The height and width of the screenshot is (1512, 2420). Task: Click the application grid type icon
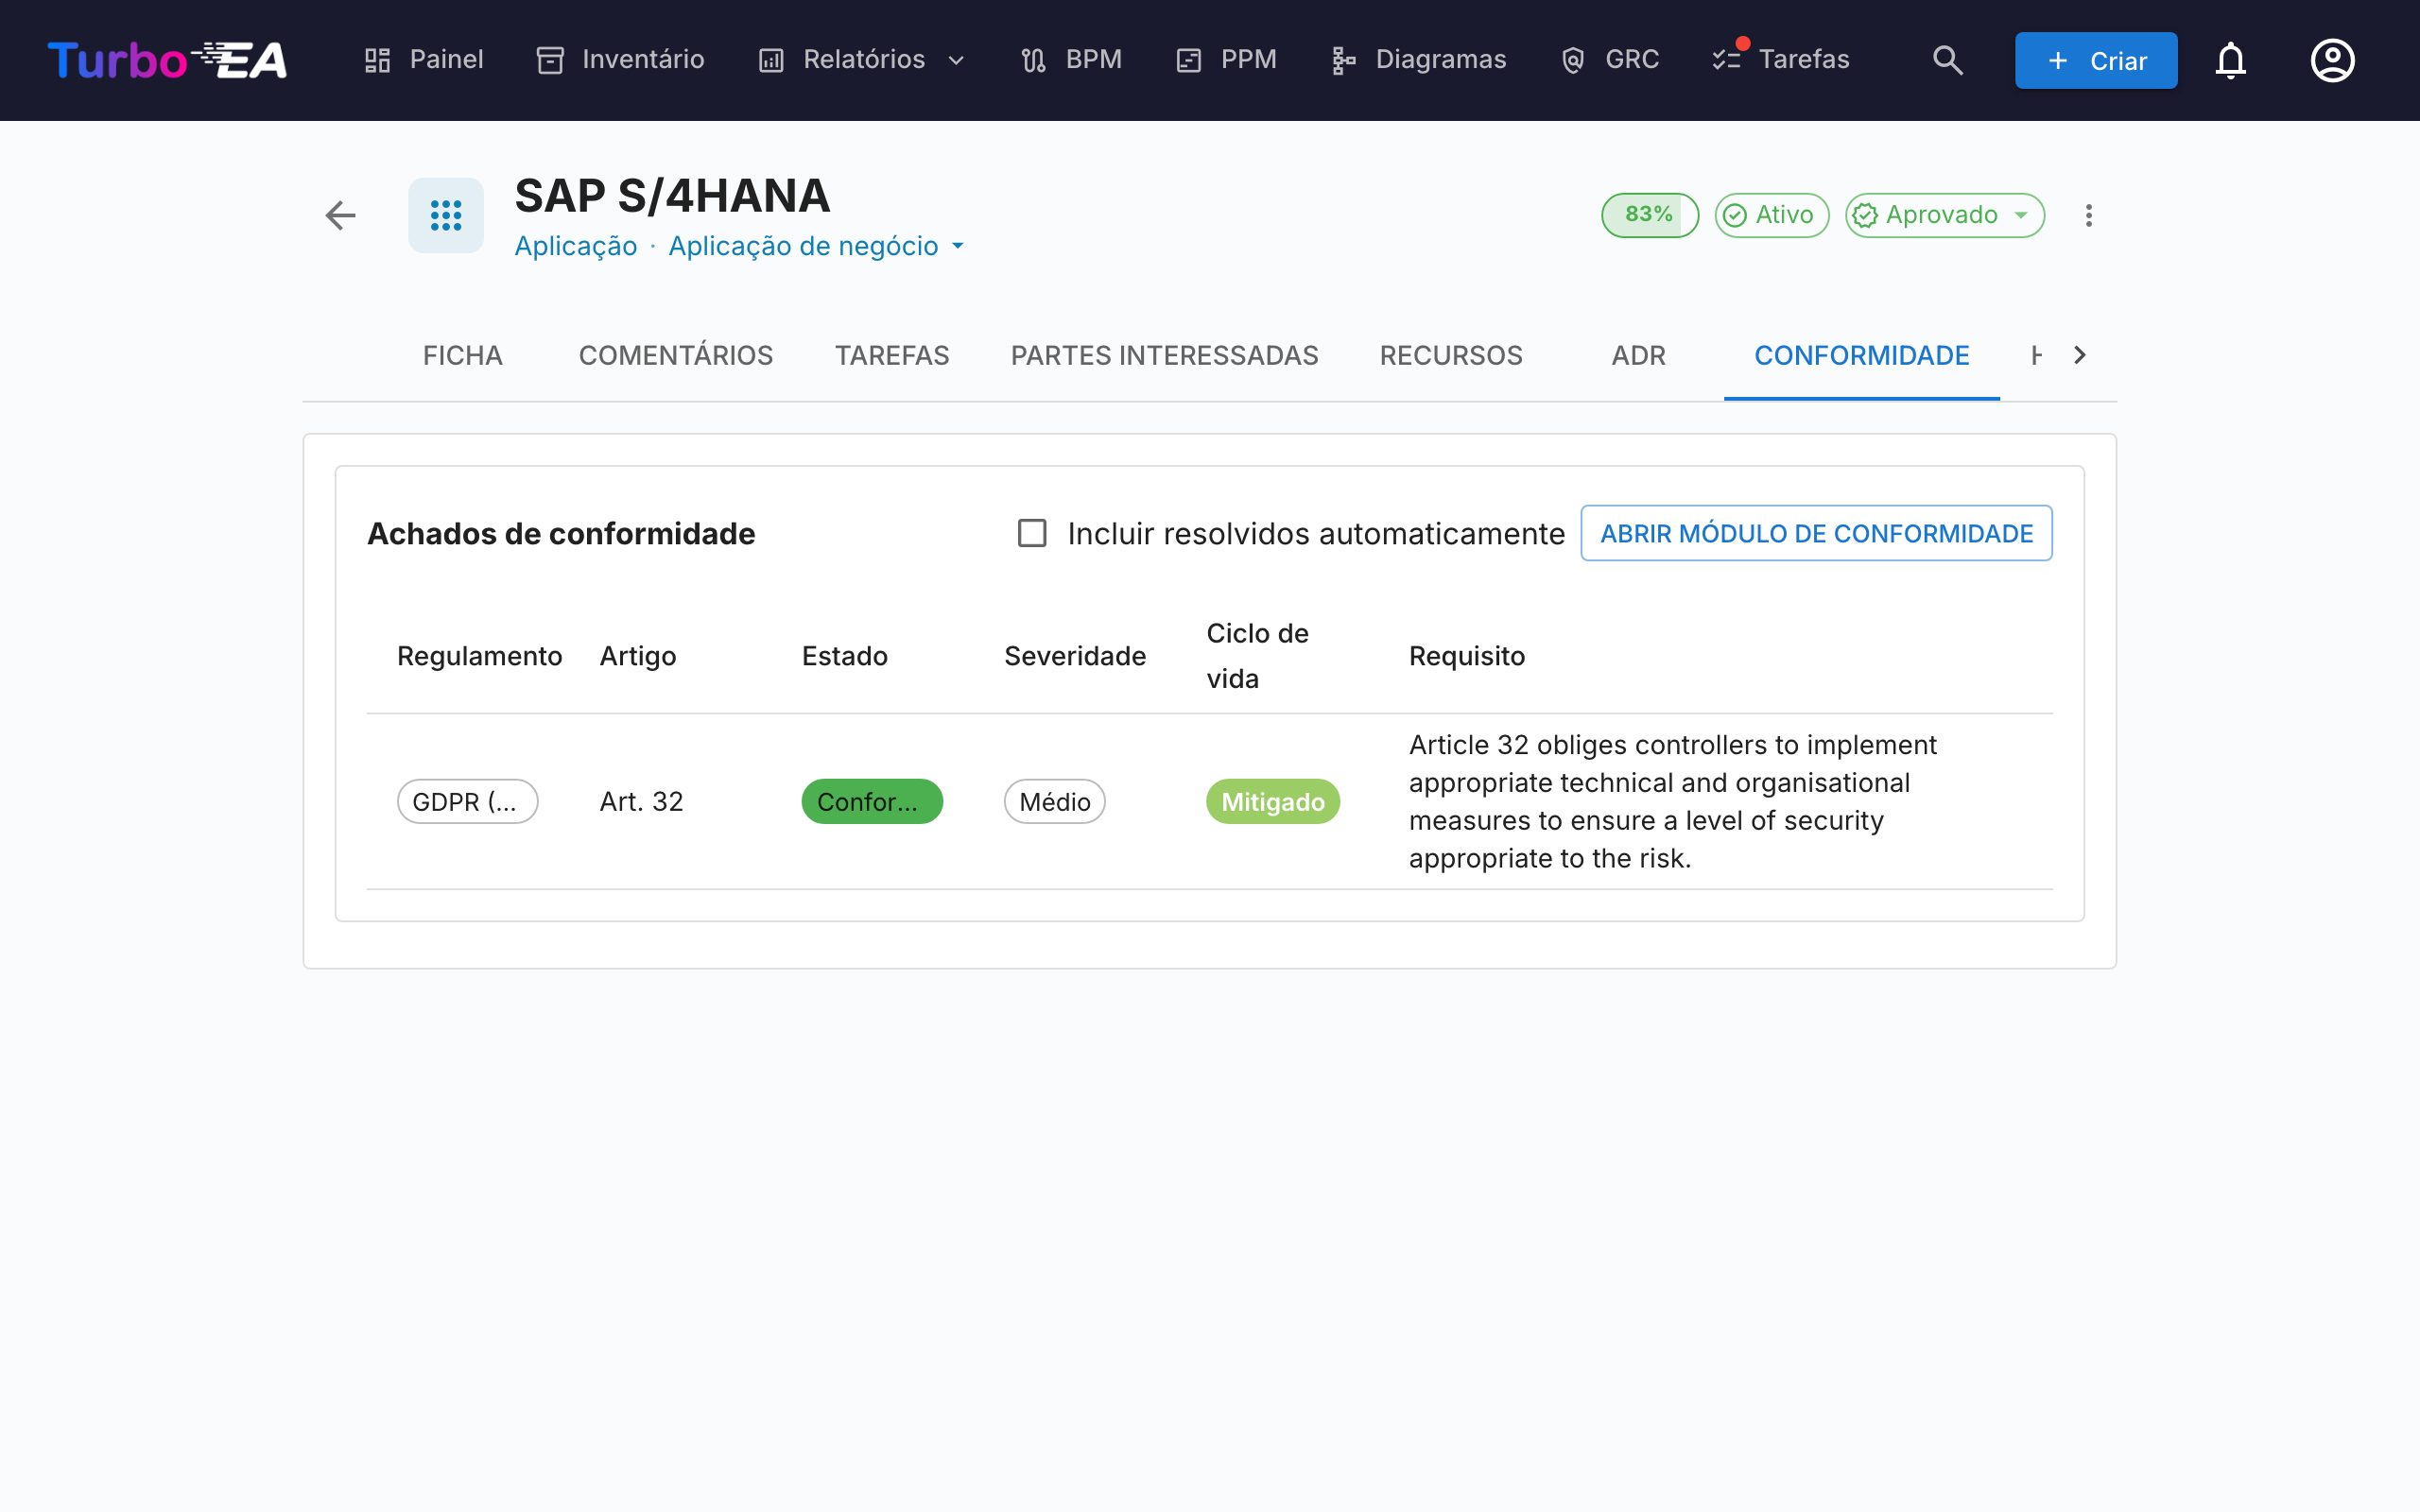[x=446, y=215]
